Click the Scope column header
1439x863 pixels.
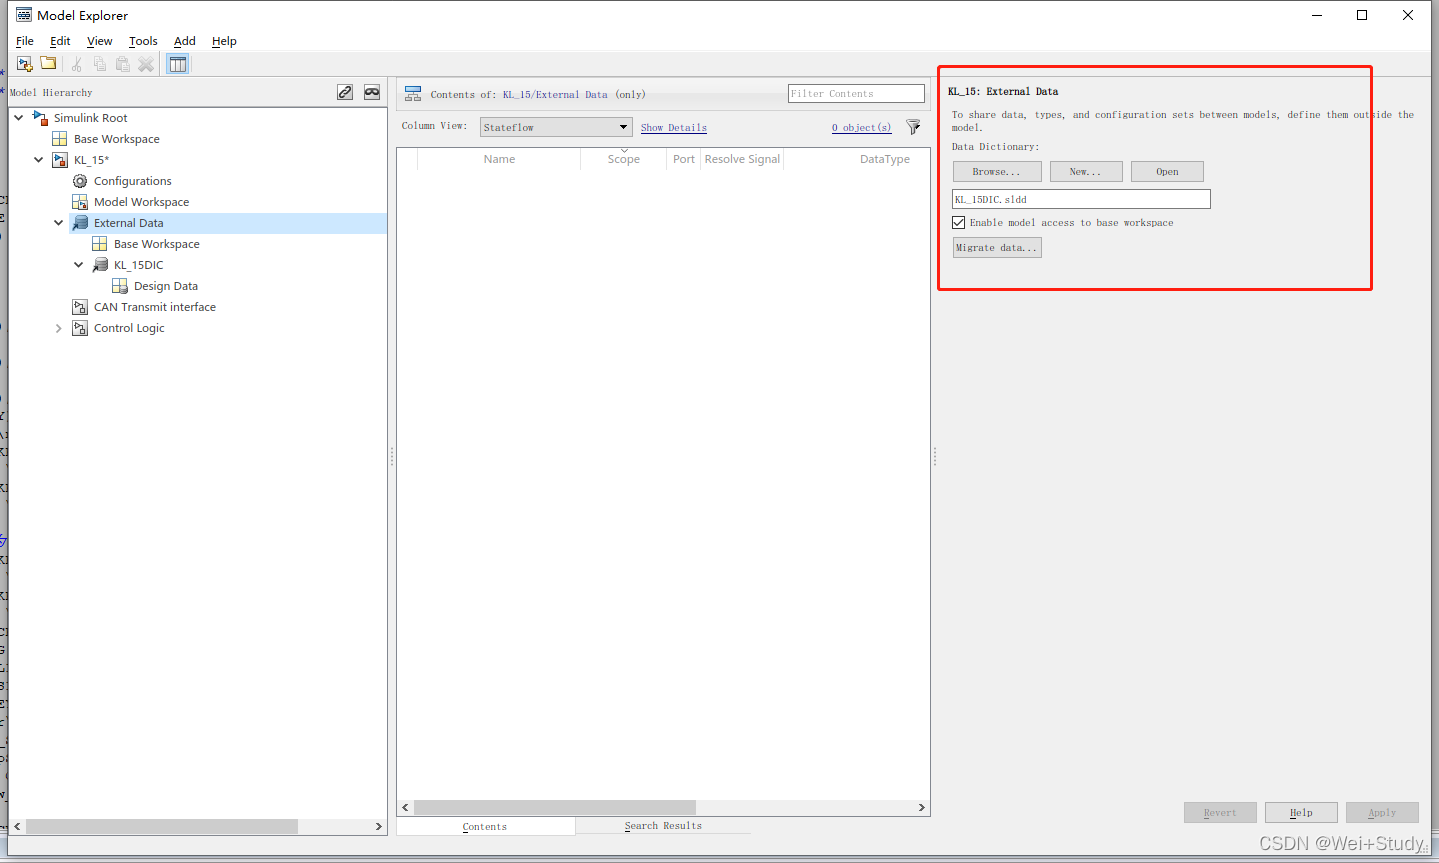624,159
